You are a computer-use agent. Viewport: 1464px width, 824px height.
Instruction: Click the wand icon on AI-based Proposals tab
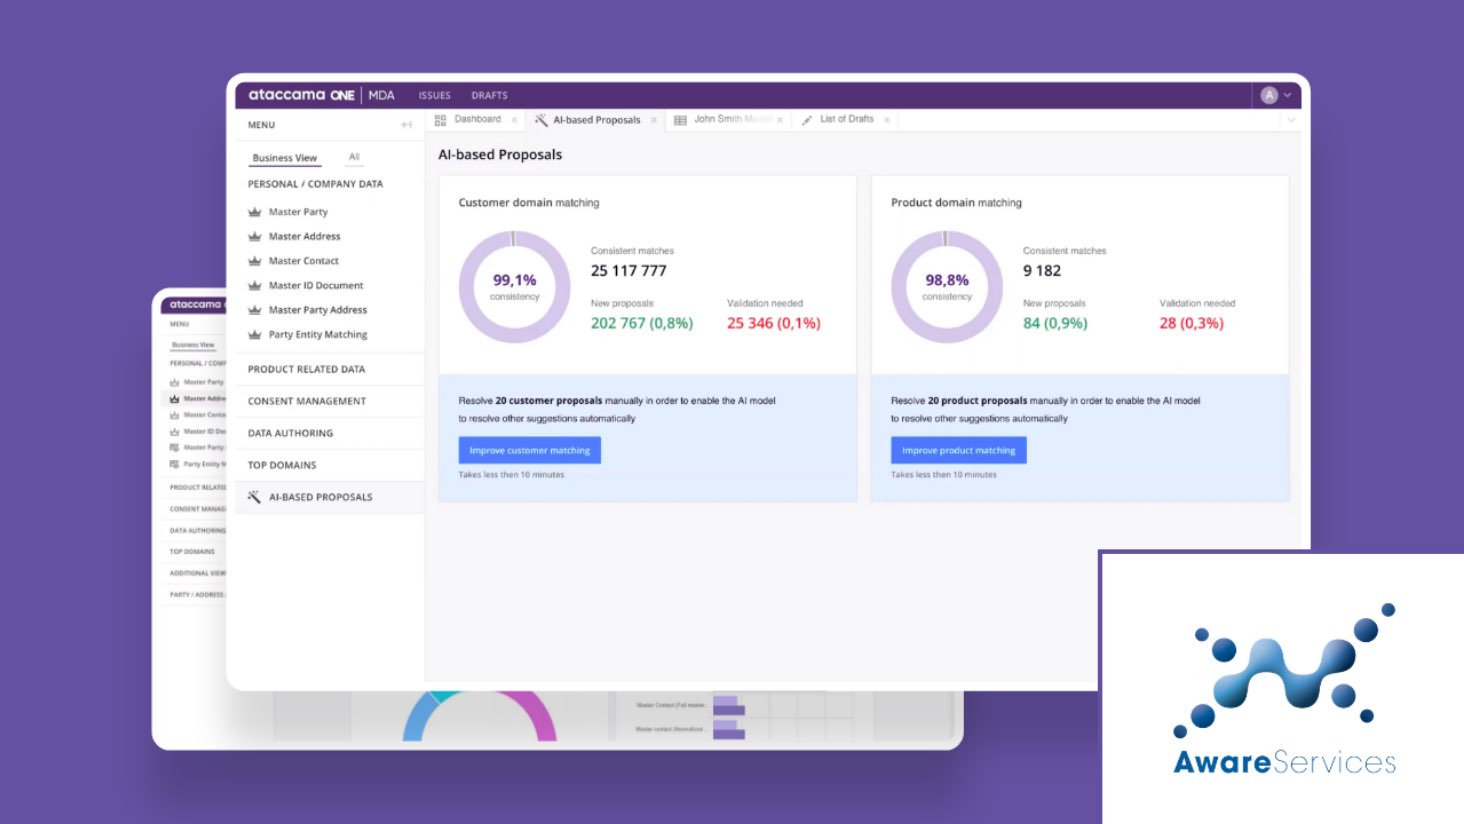tap(542, 119)
